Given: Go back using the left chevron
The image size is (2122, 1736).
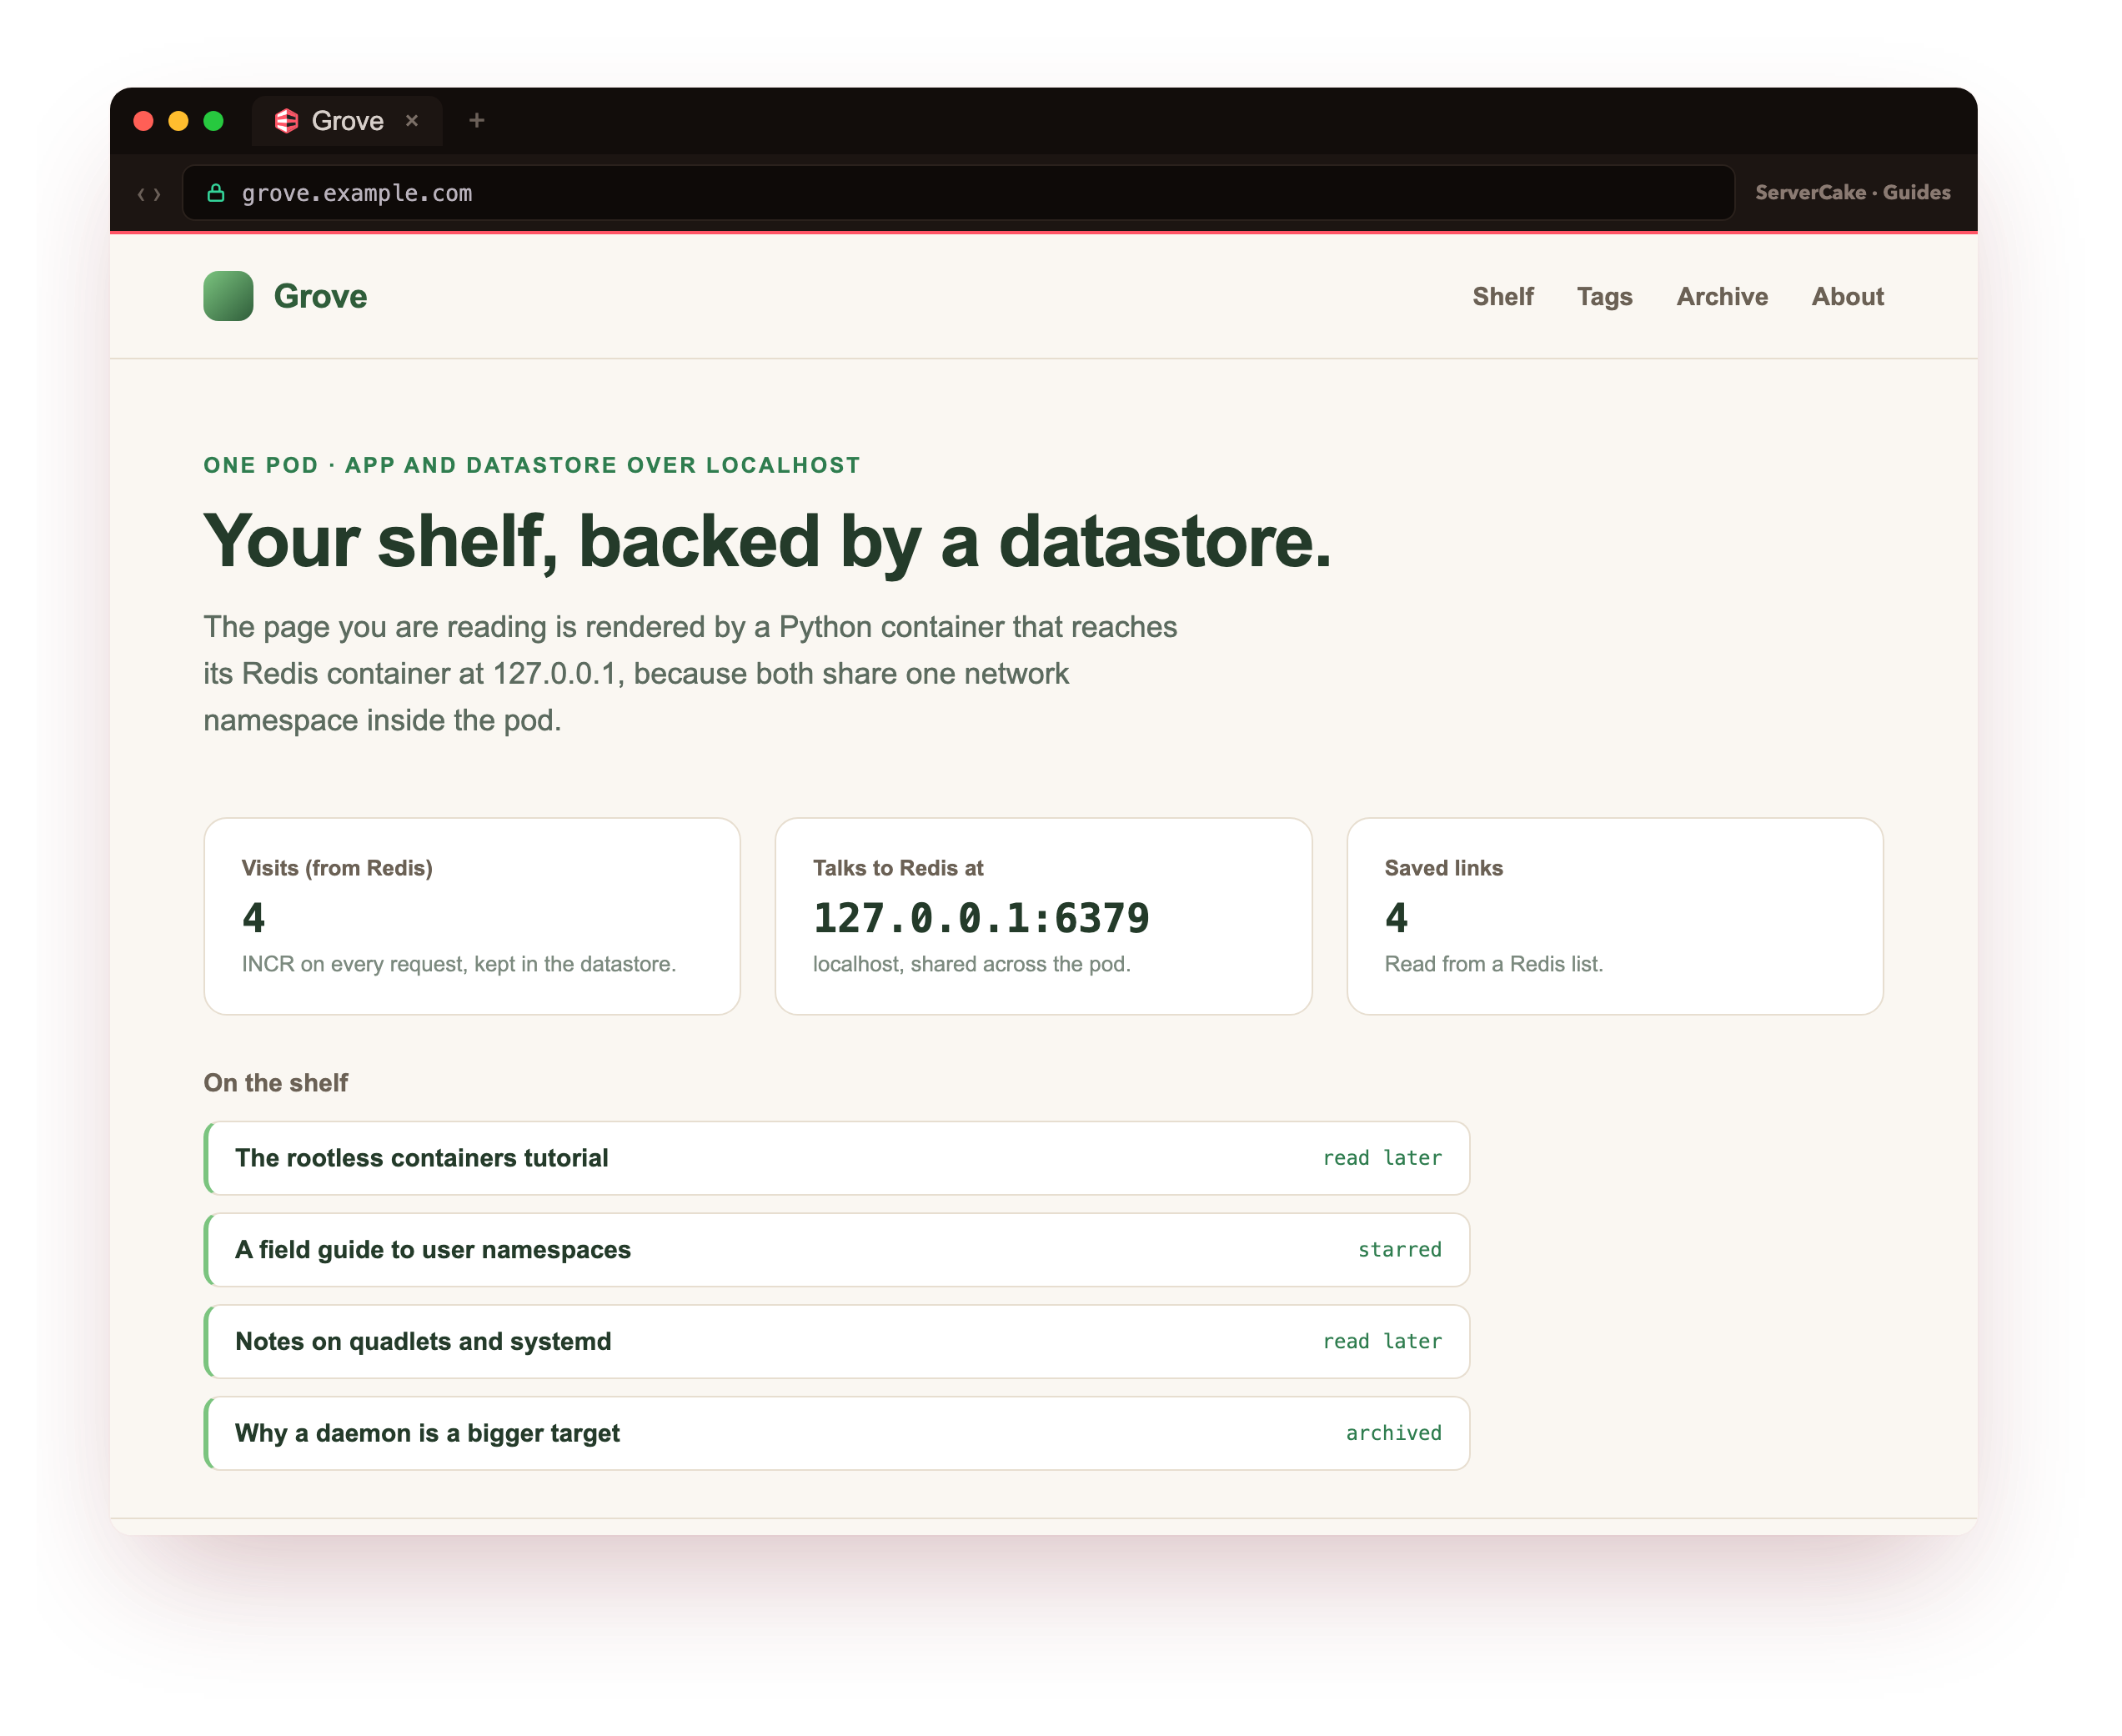Looking at the screenshot, I should click(141, 194).
